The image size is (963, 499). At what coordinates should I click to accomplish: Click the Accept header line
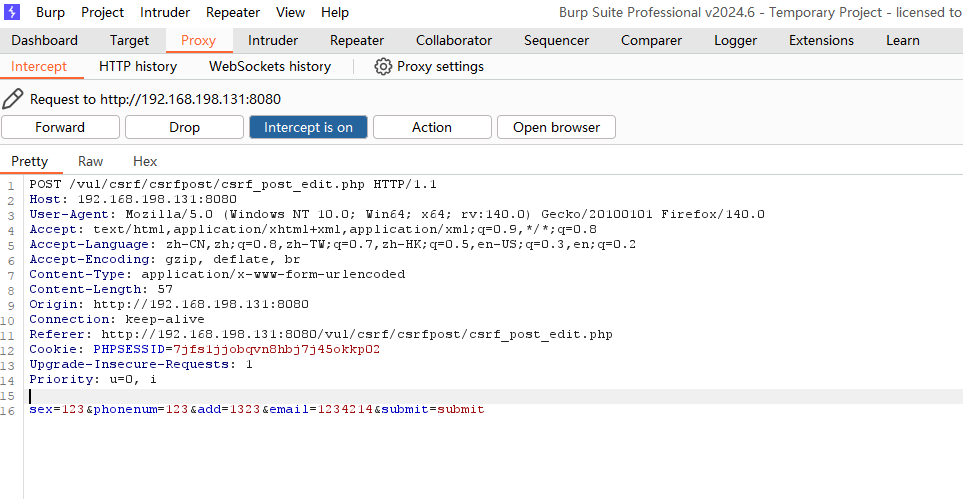coord(313,229)
